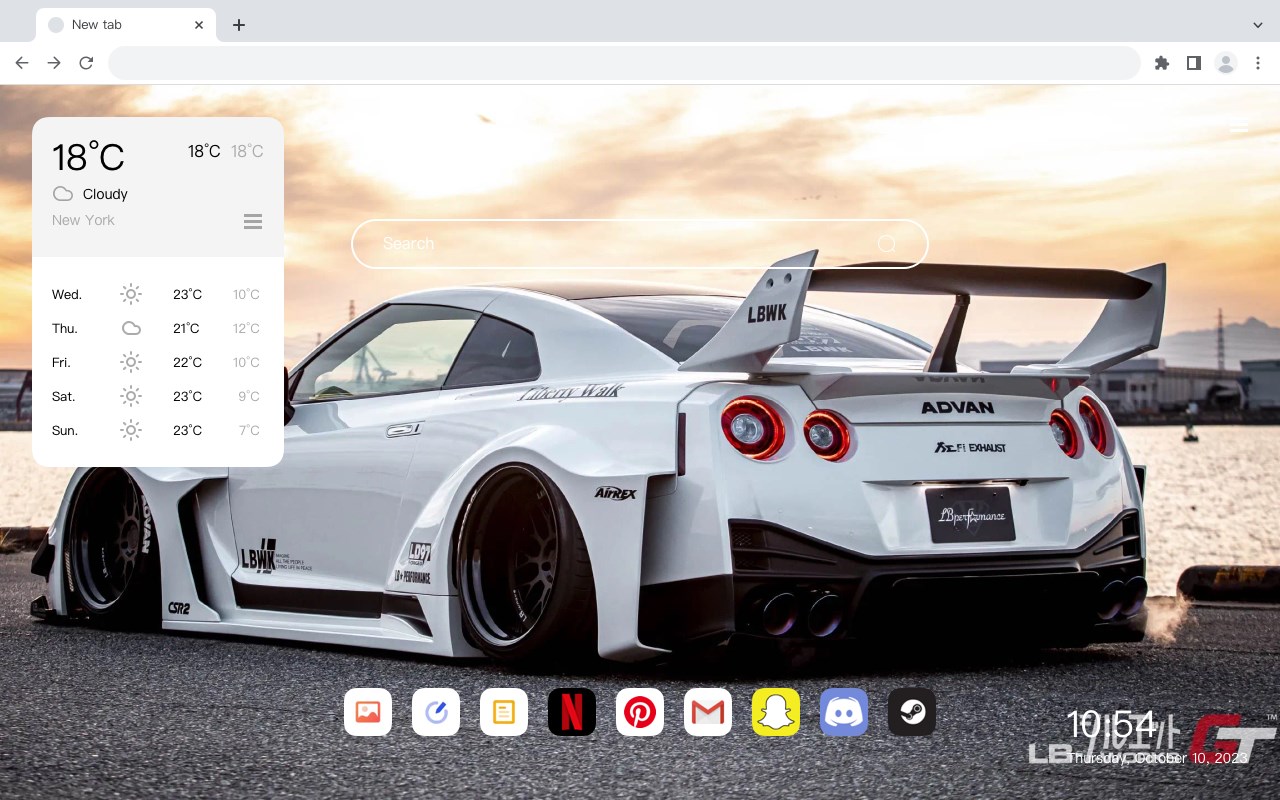Select the "Fri." forecast day label

pyautogui.click(x=62, y=362)
